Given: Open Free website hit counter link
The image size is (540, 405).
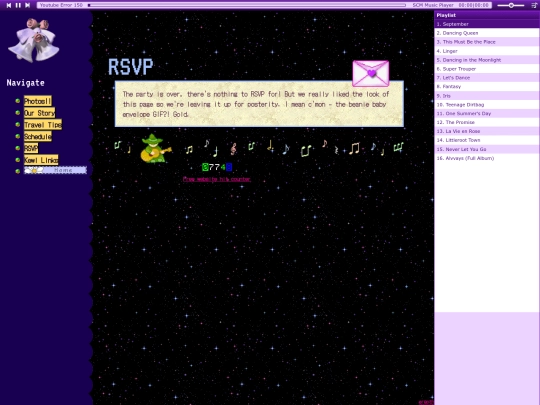Looking at the screenshot, I should pyautogui.click(x=217, y=179).
